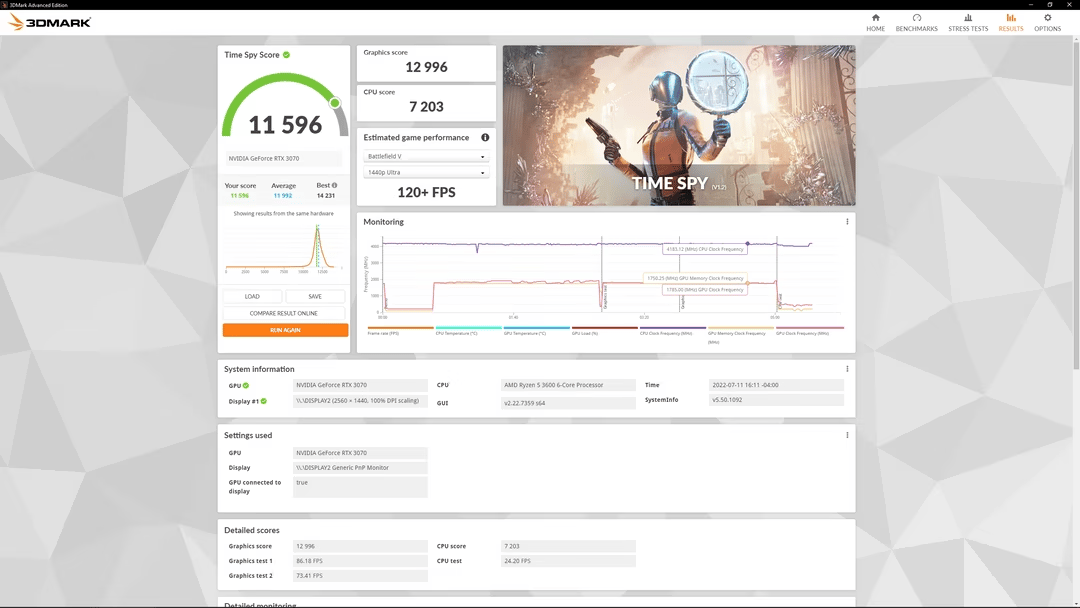1080x608 pixels.
Task: Open the Benchmarks section
Action: (916, 23)
